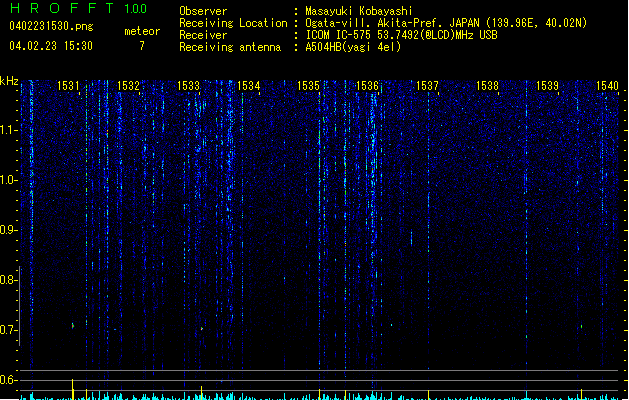
Task: Click the meteor label
Action: click(x=142, y=31)
